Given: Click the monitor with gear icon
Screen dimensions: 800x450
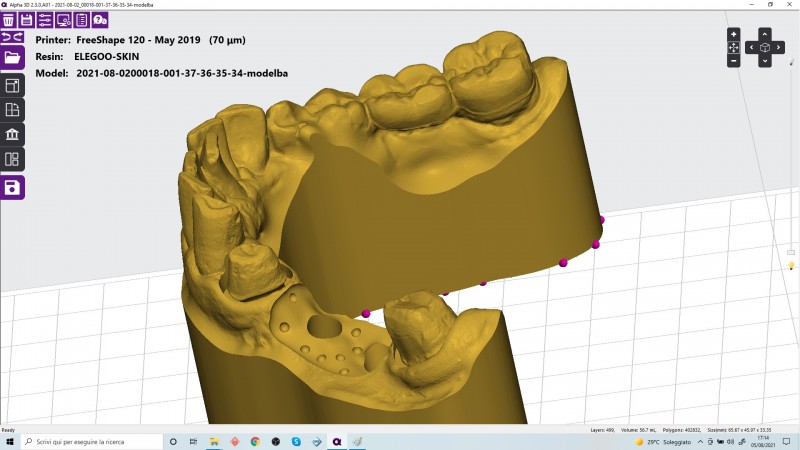Looking at the screenshot, I should pos(63,20).
